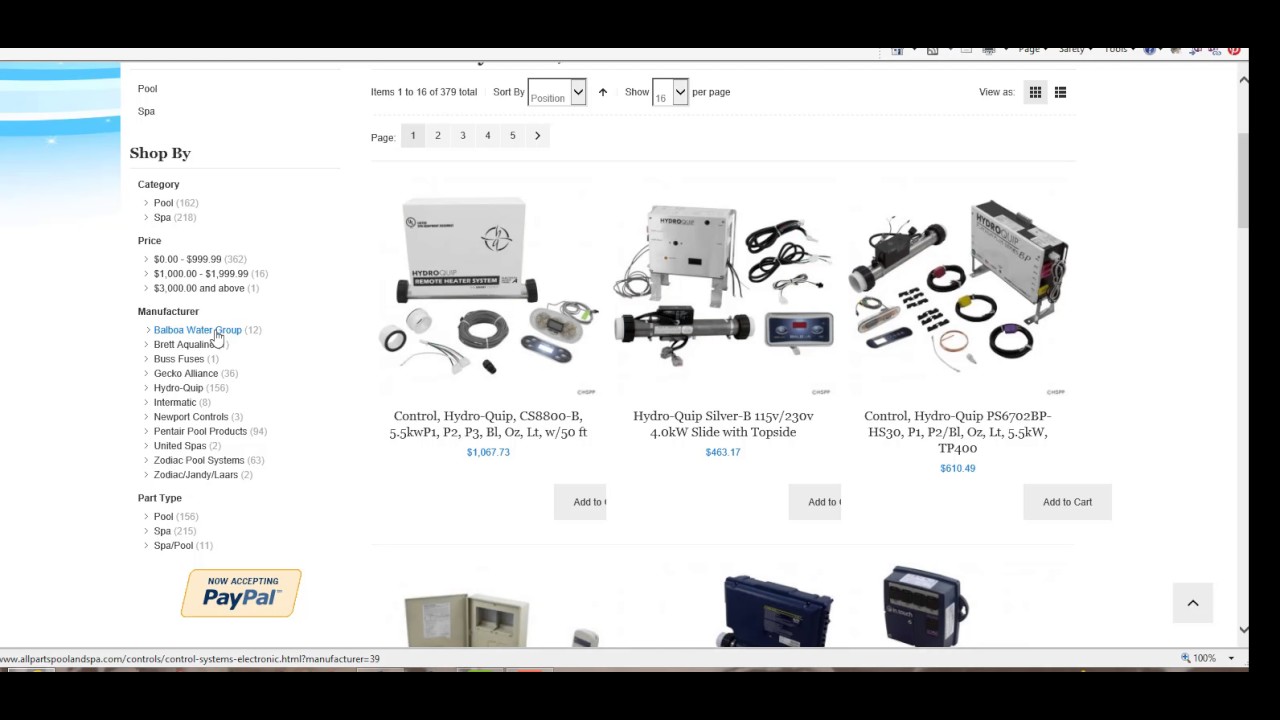Click the scrollbar up arrow
Screen dimensions: 1280x720
1243,79
